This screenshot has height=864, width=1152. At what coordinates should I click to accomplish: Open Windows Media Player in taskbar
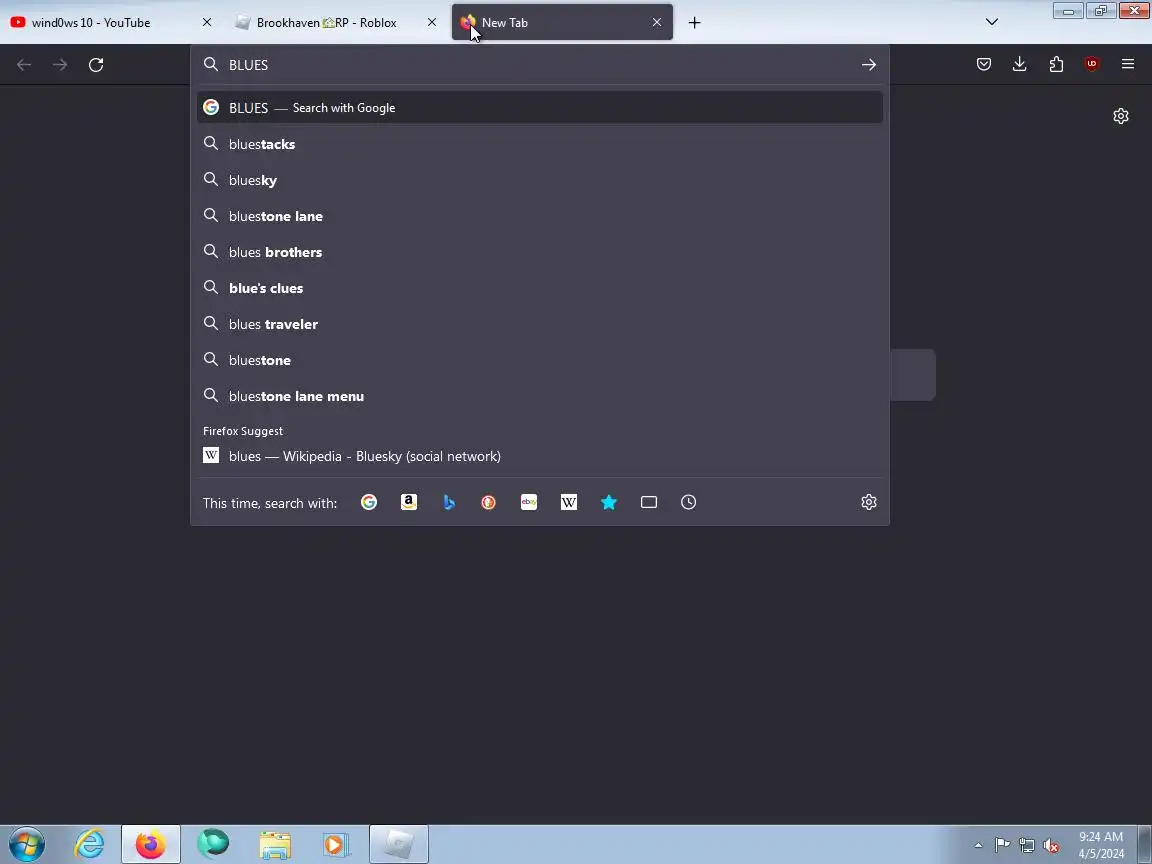coord(336,844)
